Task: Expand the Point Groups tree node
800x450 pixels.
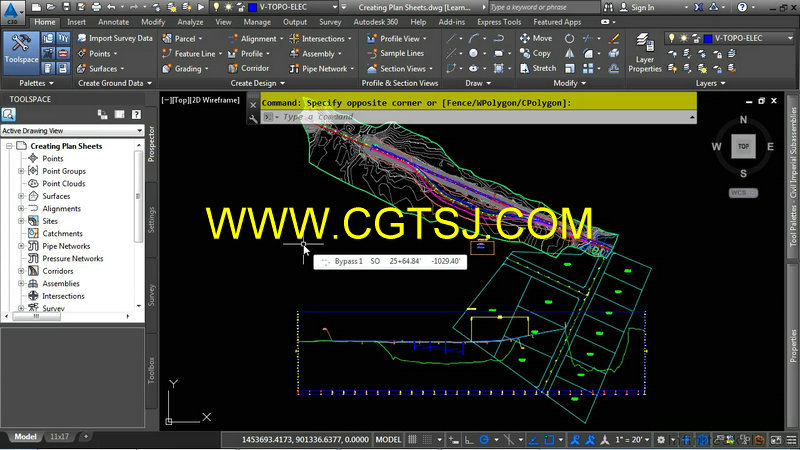Action: (x=21, y=171)
